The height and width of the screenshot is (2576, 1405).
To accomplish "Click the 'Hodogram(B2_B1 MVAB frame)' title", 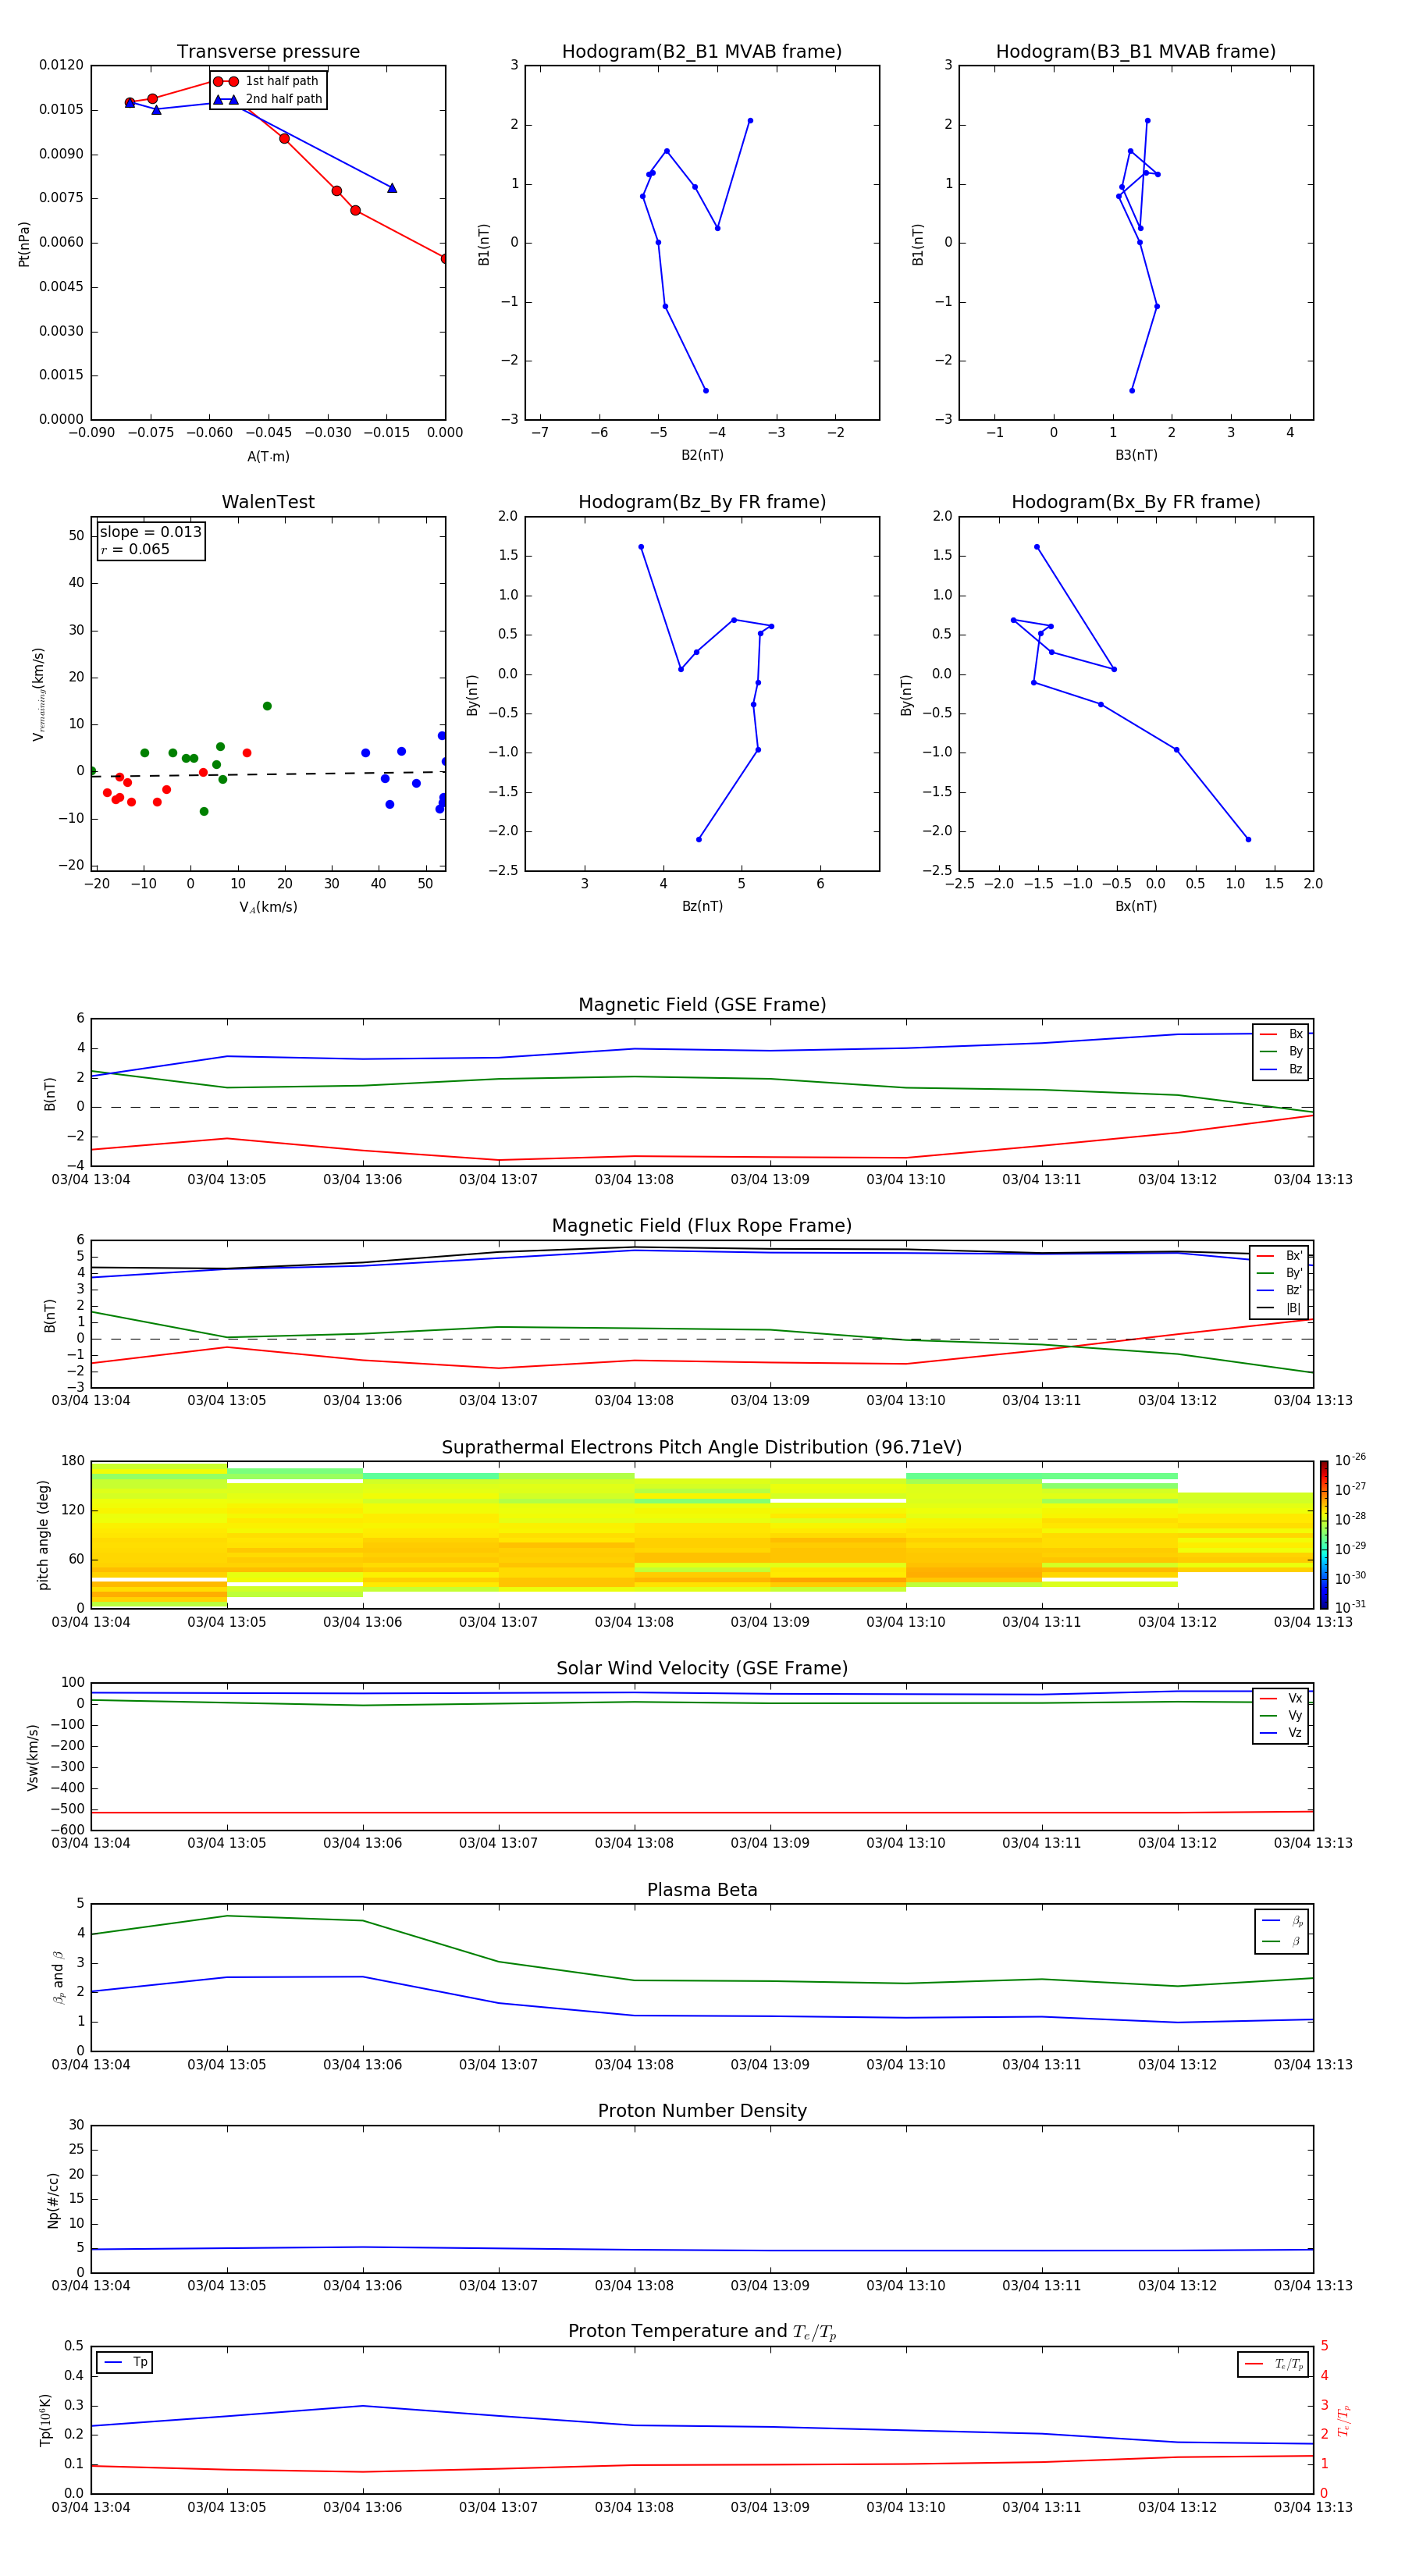I will tap(702, 52).
